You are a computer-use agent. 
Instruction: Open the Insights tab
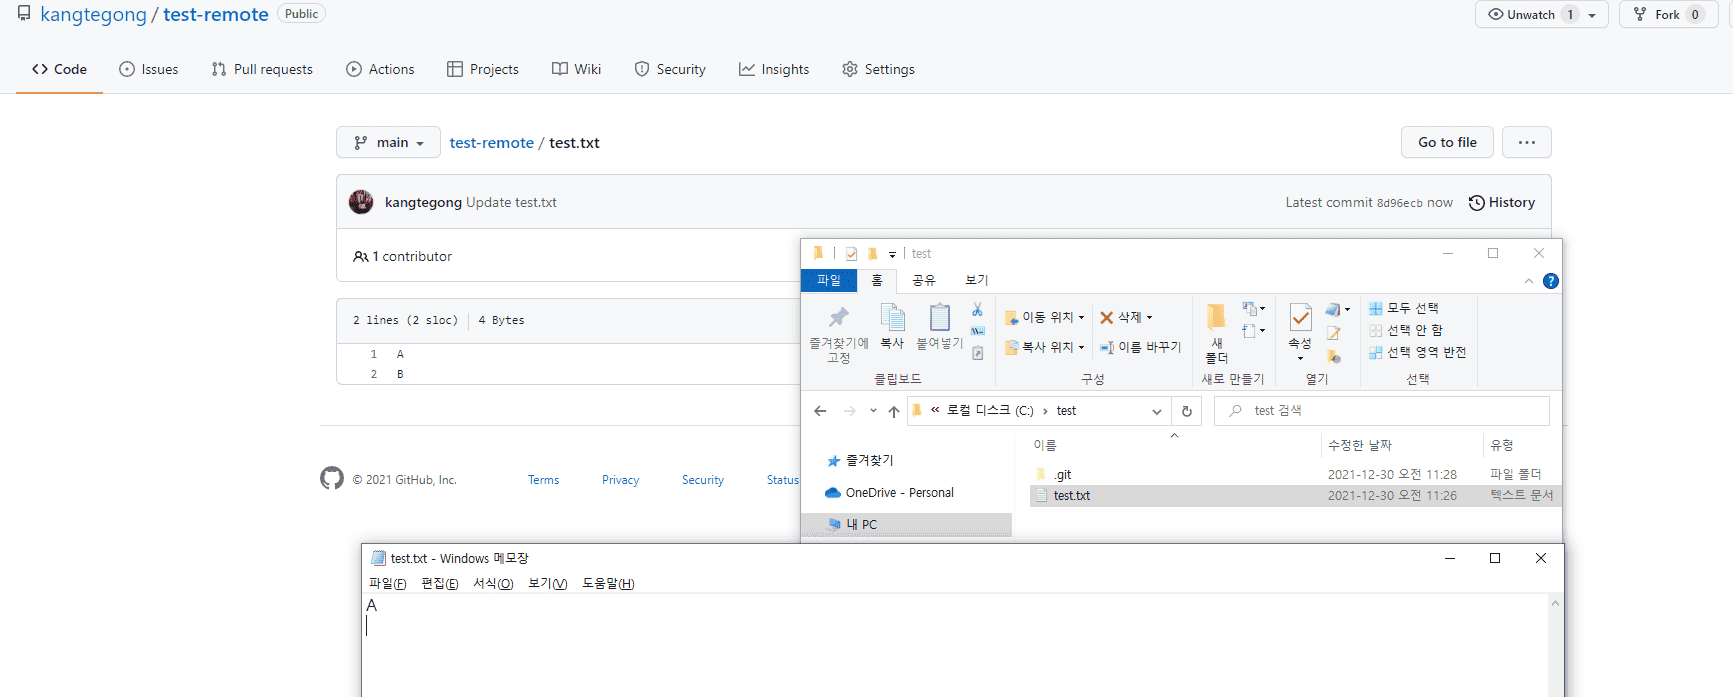pos(774,69)
